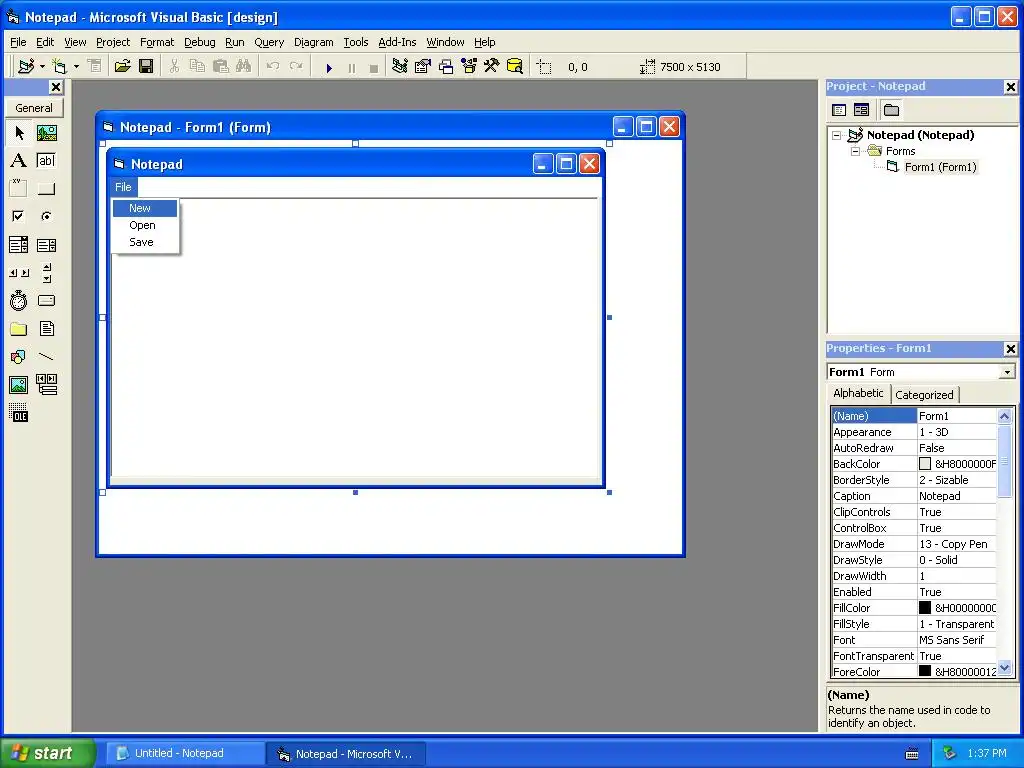The height and width of the screenshot is (768, 1024).
Task: Click the Properties scrollbar down arrow
Action: (1004, 668)
